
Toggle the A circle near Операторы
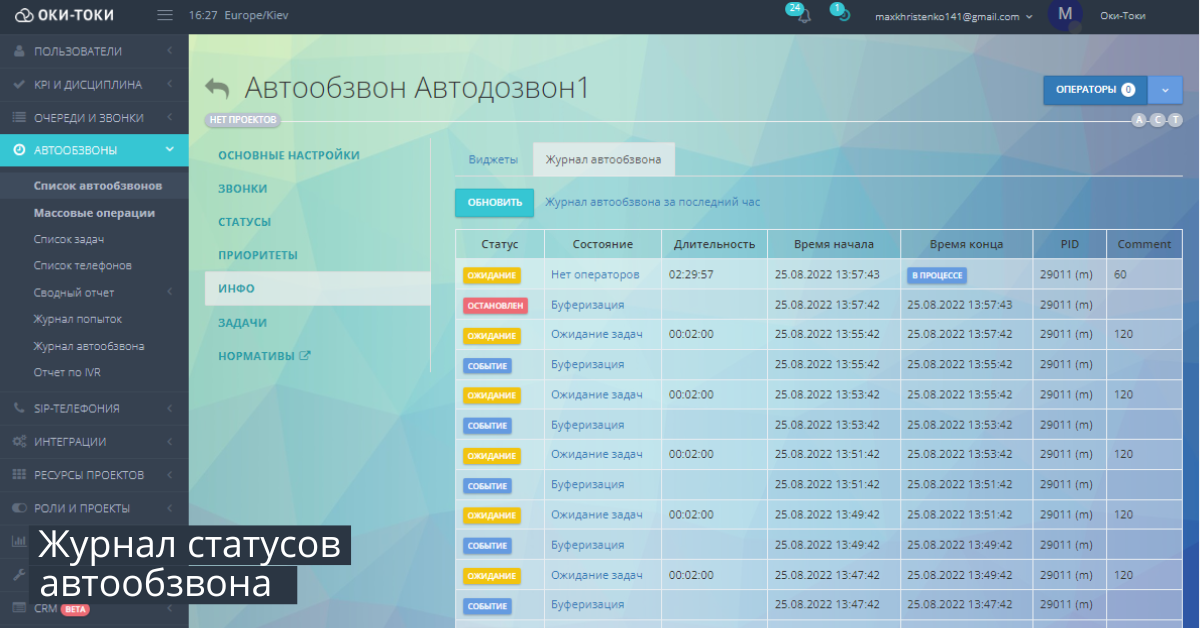[x=1139, y=119]
